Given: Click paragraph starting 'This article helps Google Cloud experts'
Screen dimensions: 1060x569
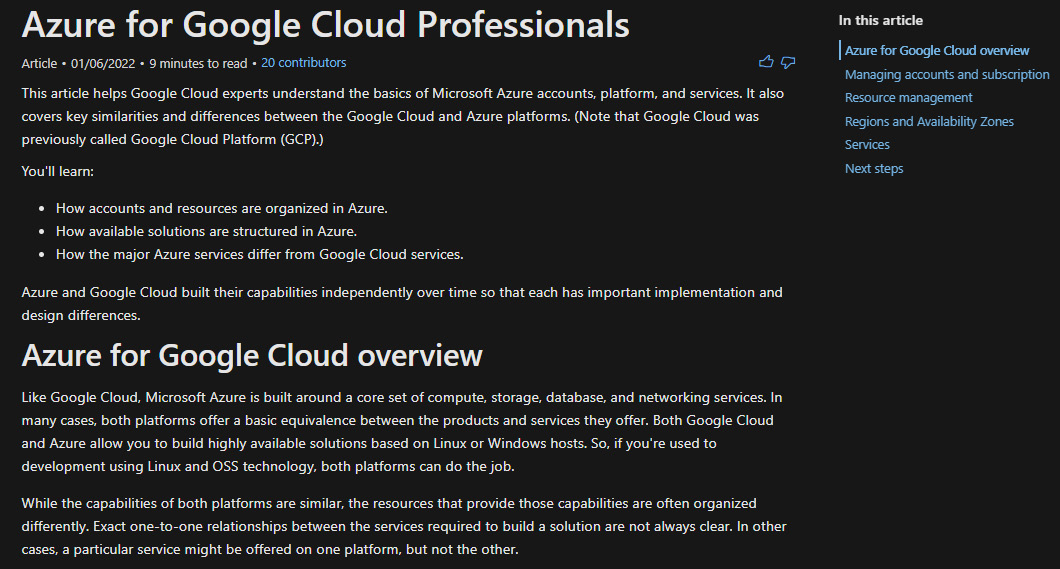Looking at the screenshot, I should tap(403, 116).
